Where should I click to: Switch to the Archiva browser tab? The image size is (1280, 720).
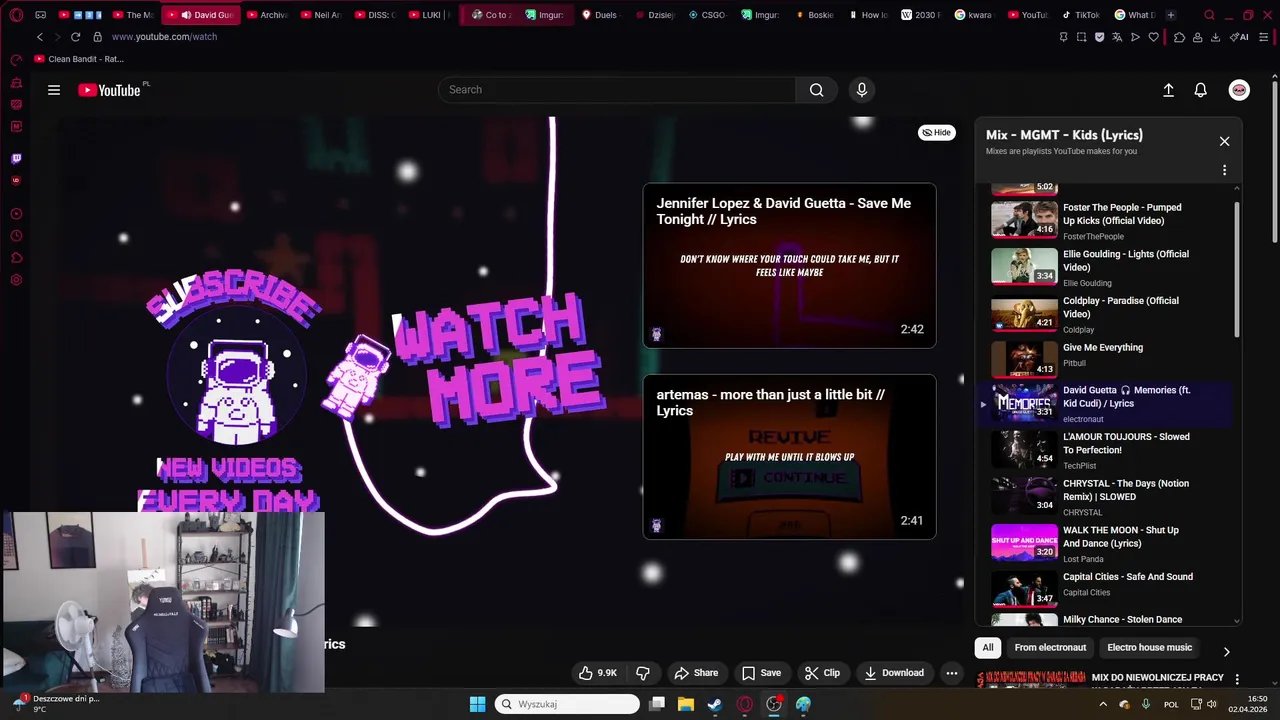[266, 15]
